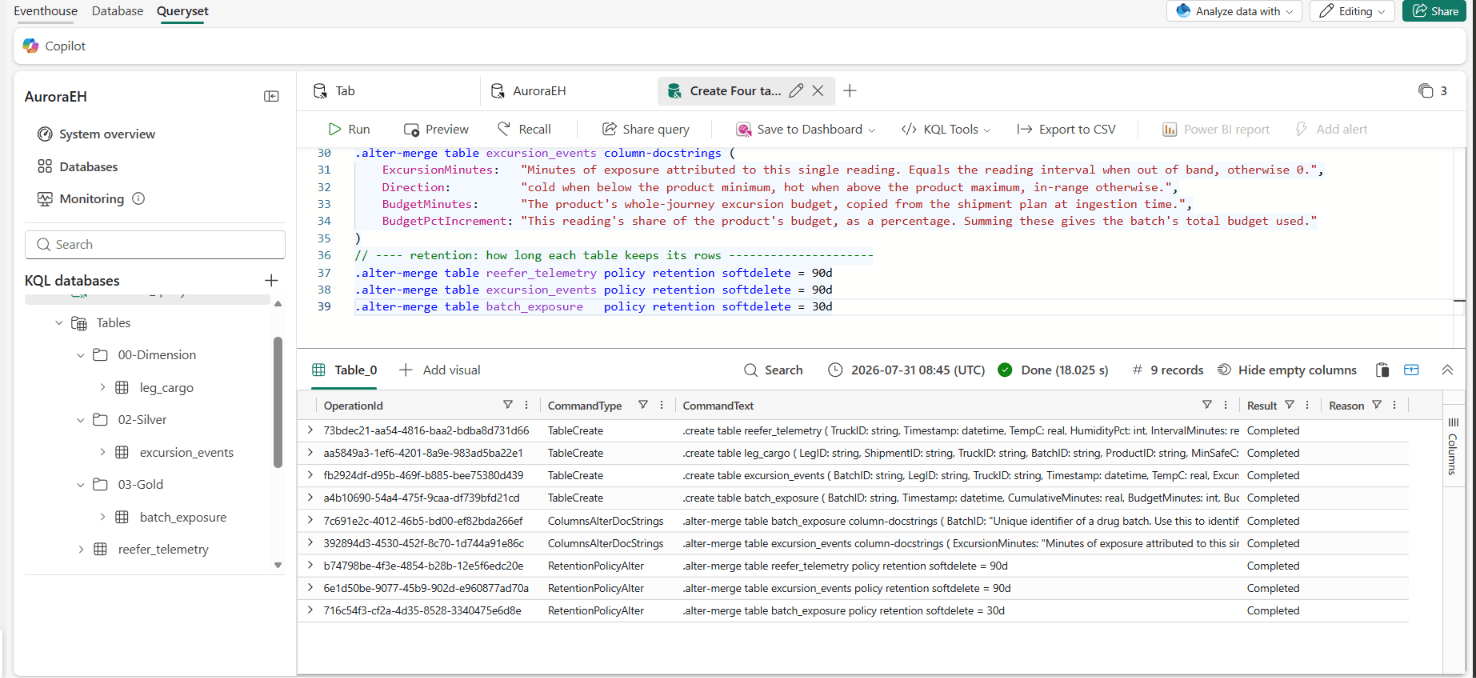
Task: Collapse the Tables tree node
Action: coord(59,323)
